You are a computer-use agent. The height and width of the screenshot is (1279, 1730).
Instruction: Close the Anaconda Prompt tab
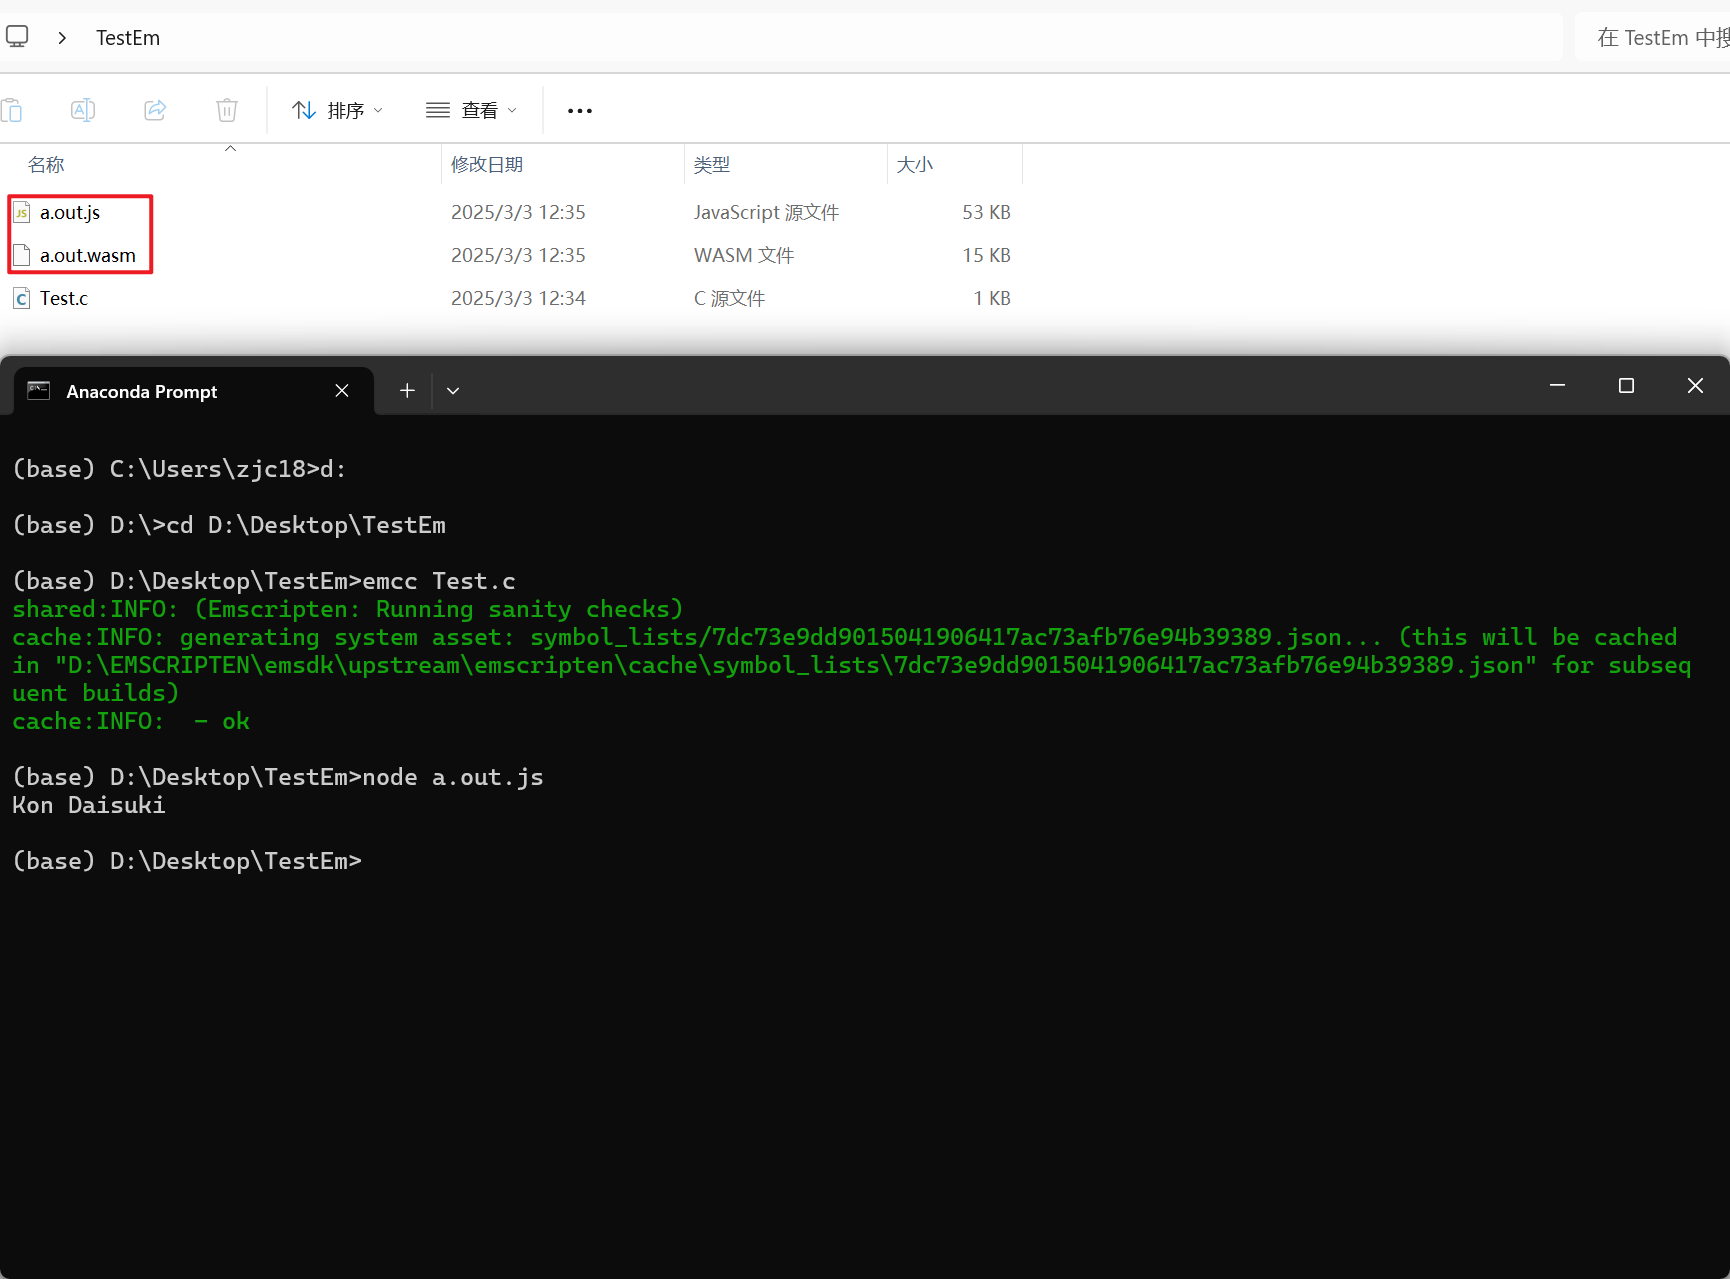tap(342, 391)
